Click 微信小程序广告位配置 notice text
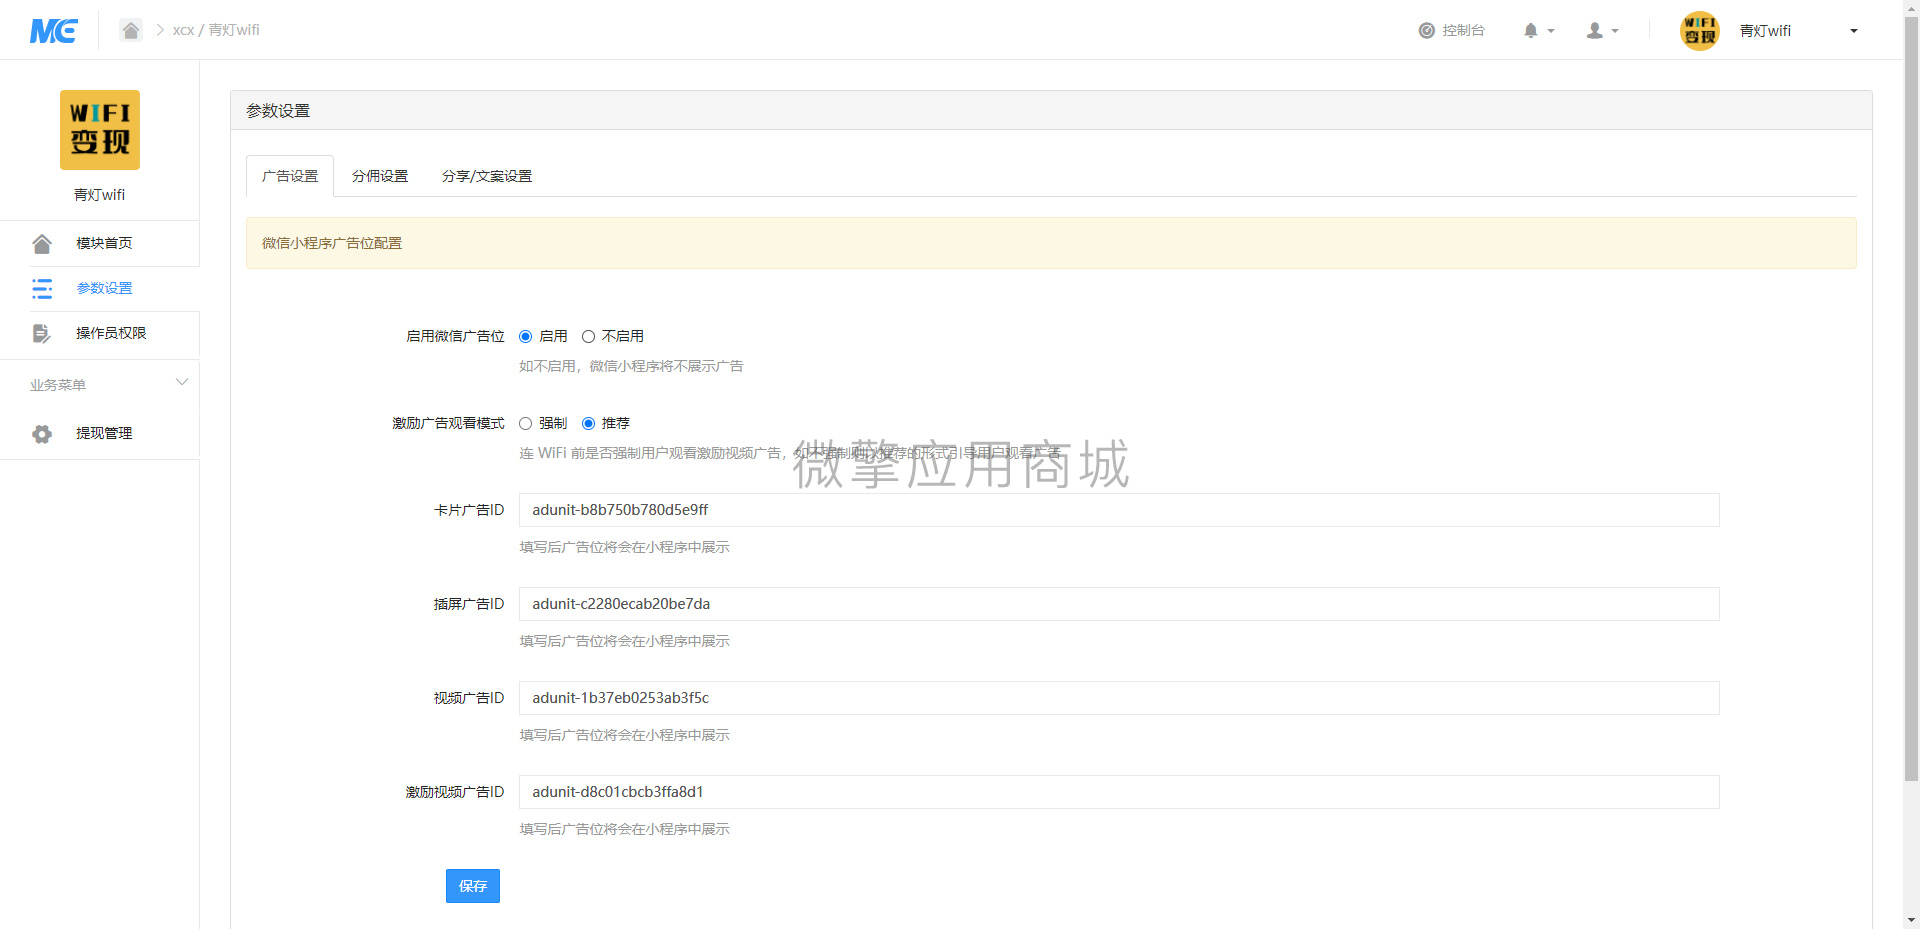 coord(332,243)
